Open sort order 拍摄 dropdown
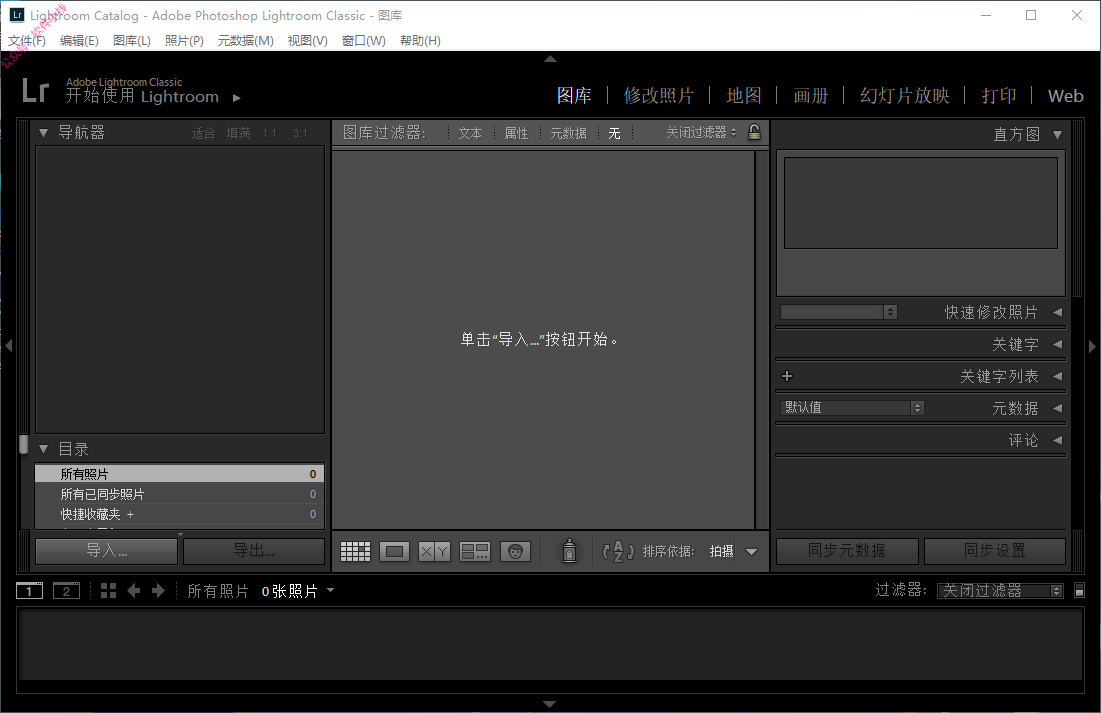 pos(722,551)
